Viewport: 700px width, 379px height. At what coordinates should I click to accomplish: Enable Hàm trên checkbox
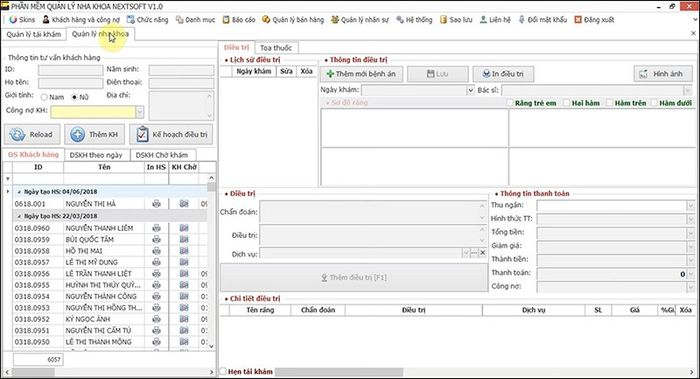pos(609,103)
